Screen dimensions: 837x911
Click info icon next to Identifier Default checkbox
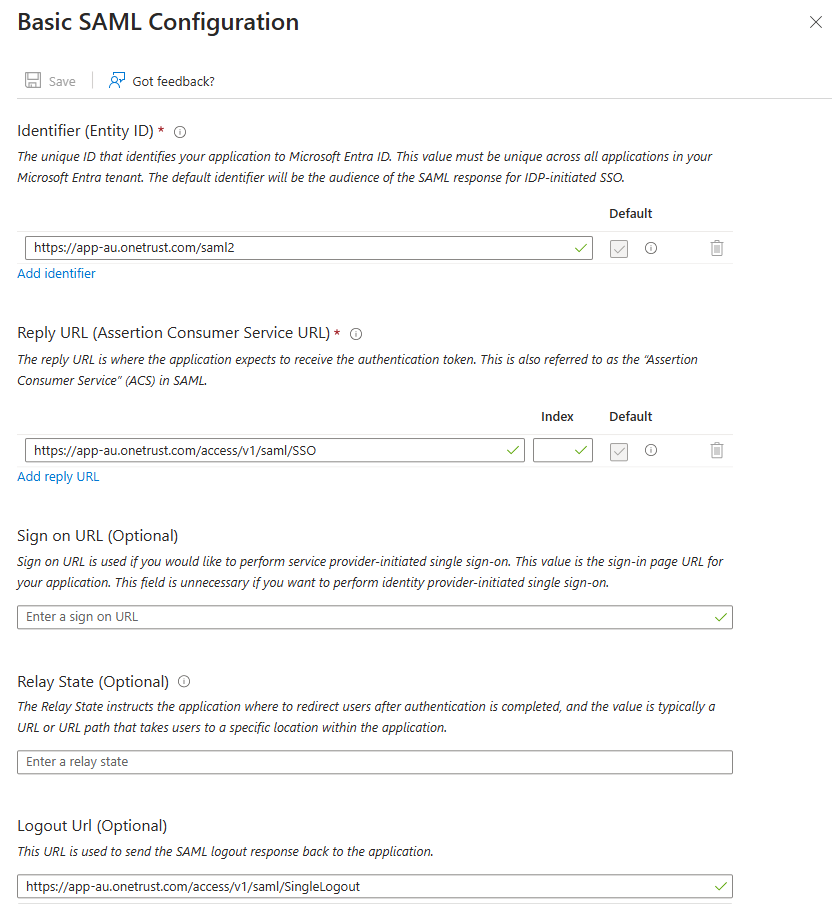pyautogui.click(x=651, y=248)
